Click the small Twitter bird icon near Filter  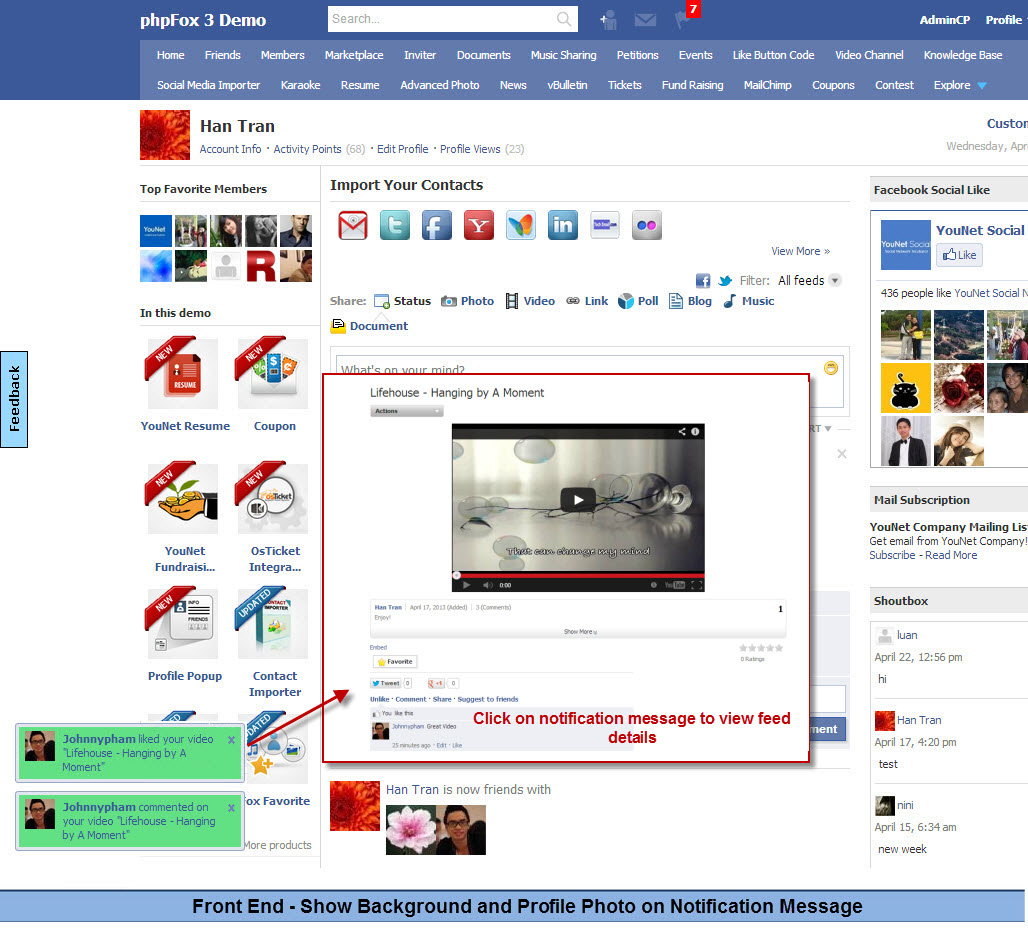pyautogui.click(x=724, y=281)
